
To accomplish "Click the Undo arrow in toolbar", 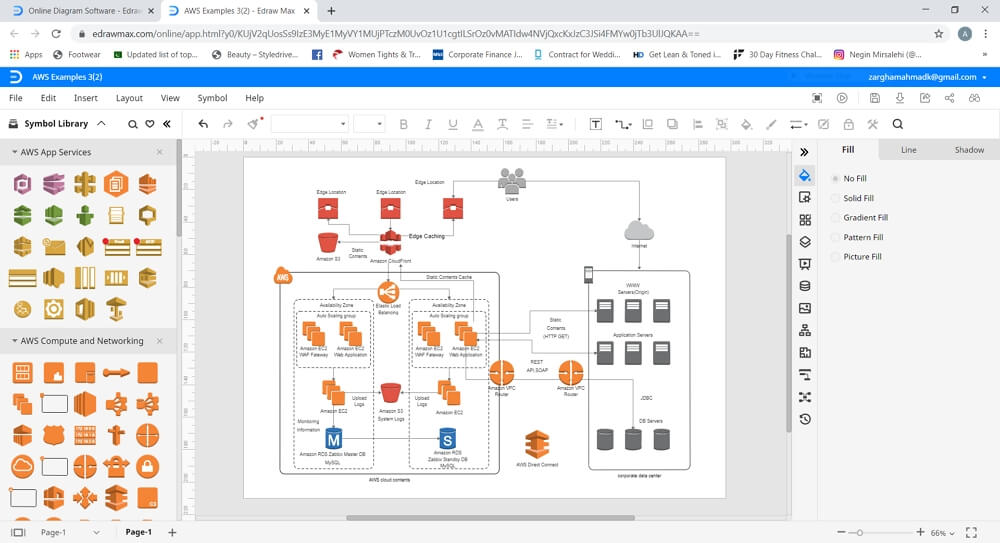I will pos(203,124).
